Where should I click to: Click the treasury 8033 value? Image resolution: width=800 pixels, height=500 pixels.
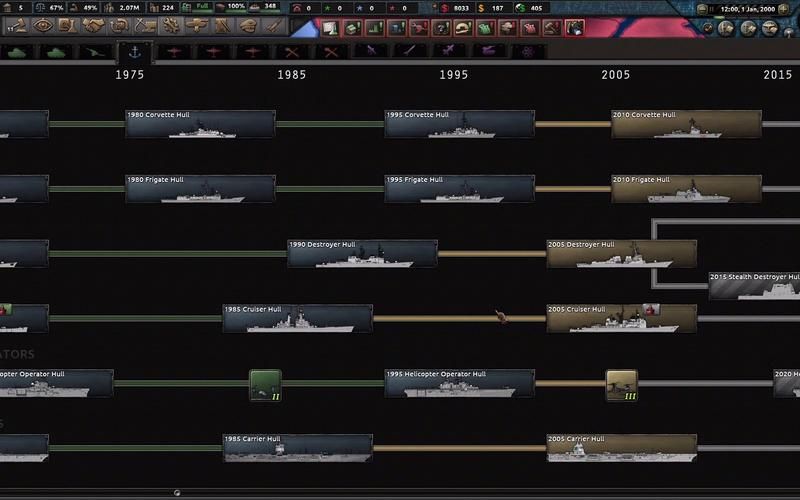point(456,8)
